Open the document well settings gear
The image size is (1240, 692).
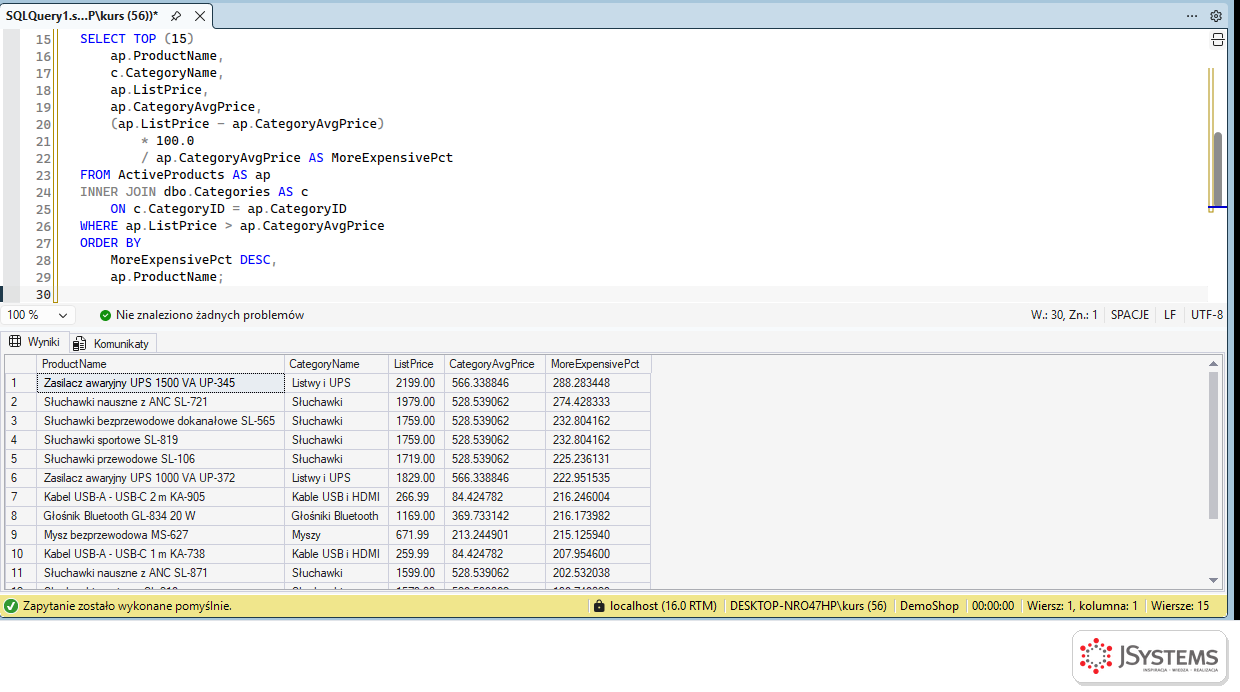click(x=1216, y=16)
